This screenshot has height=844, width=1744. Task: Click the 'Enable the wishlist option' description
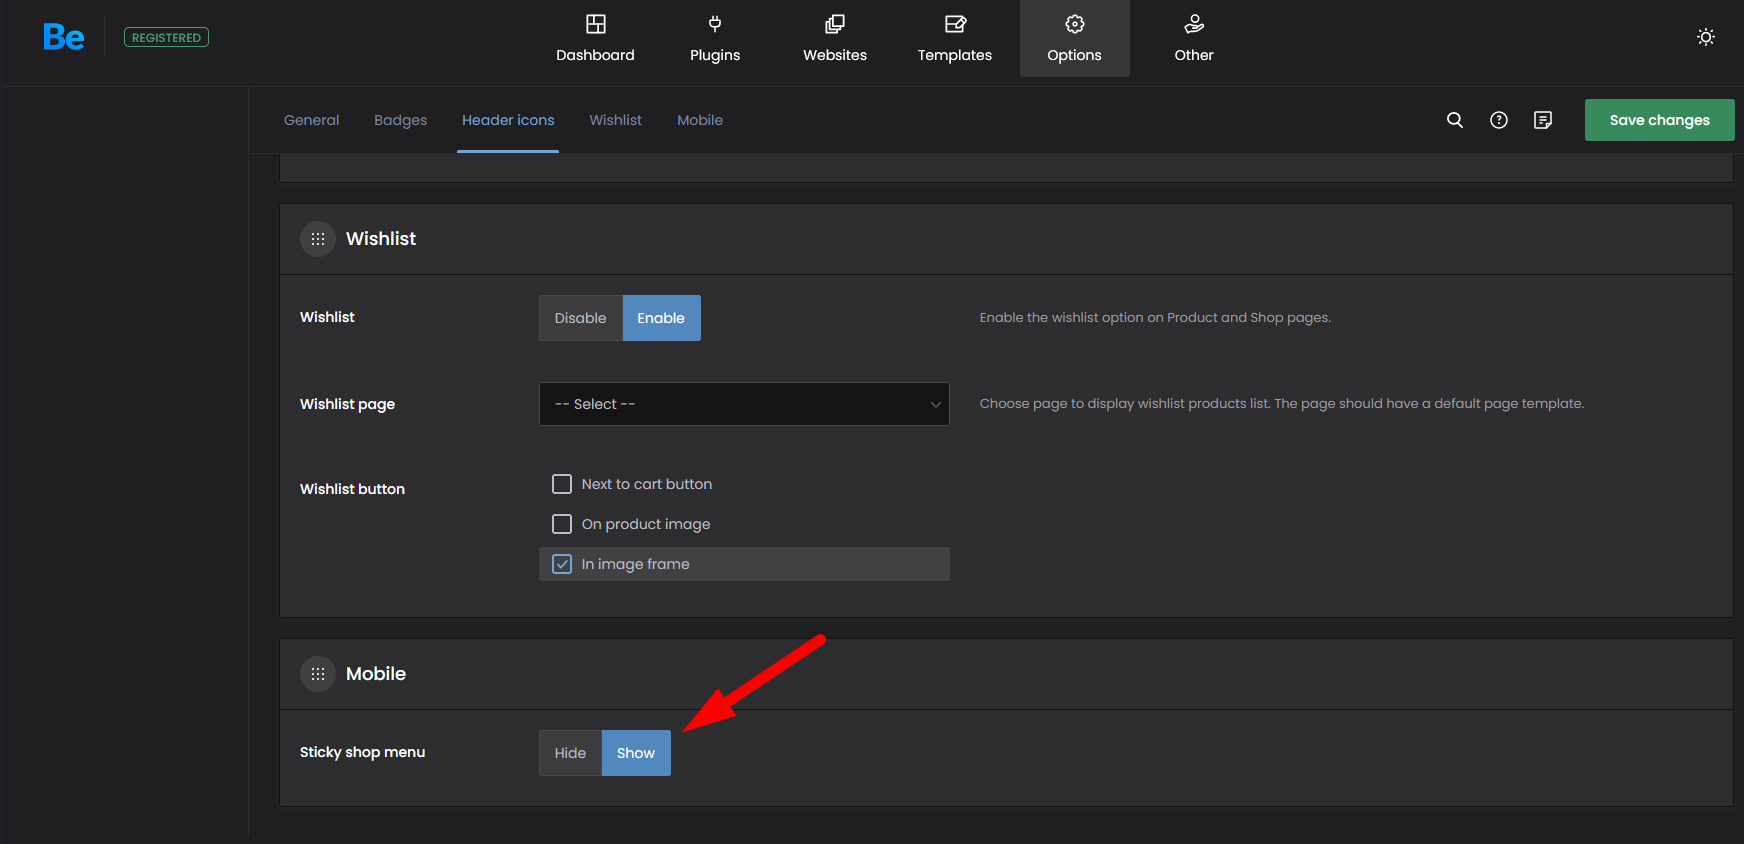(1155, 318)
